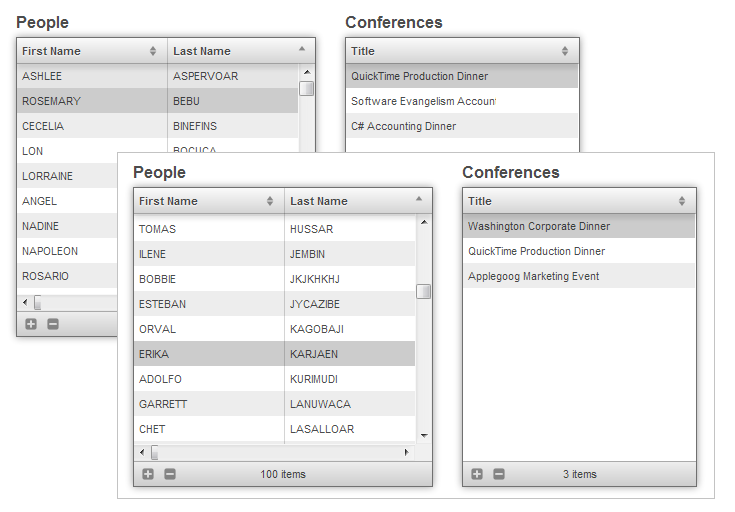The height and width of the screenshot is (512, 735).
Task: Sort front People grid by First Name arrows
Action: coord(270,201)
